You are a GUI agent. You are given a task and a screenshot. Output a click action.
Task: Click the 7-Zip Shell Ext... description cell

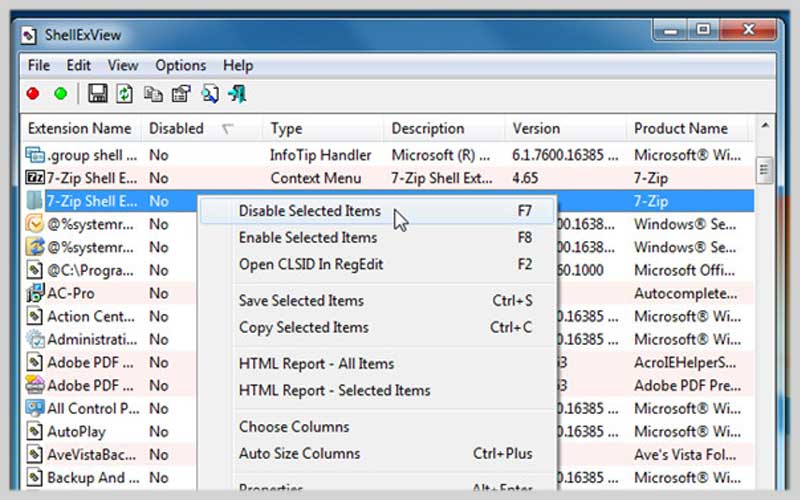442,178
